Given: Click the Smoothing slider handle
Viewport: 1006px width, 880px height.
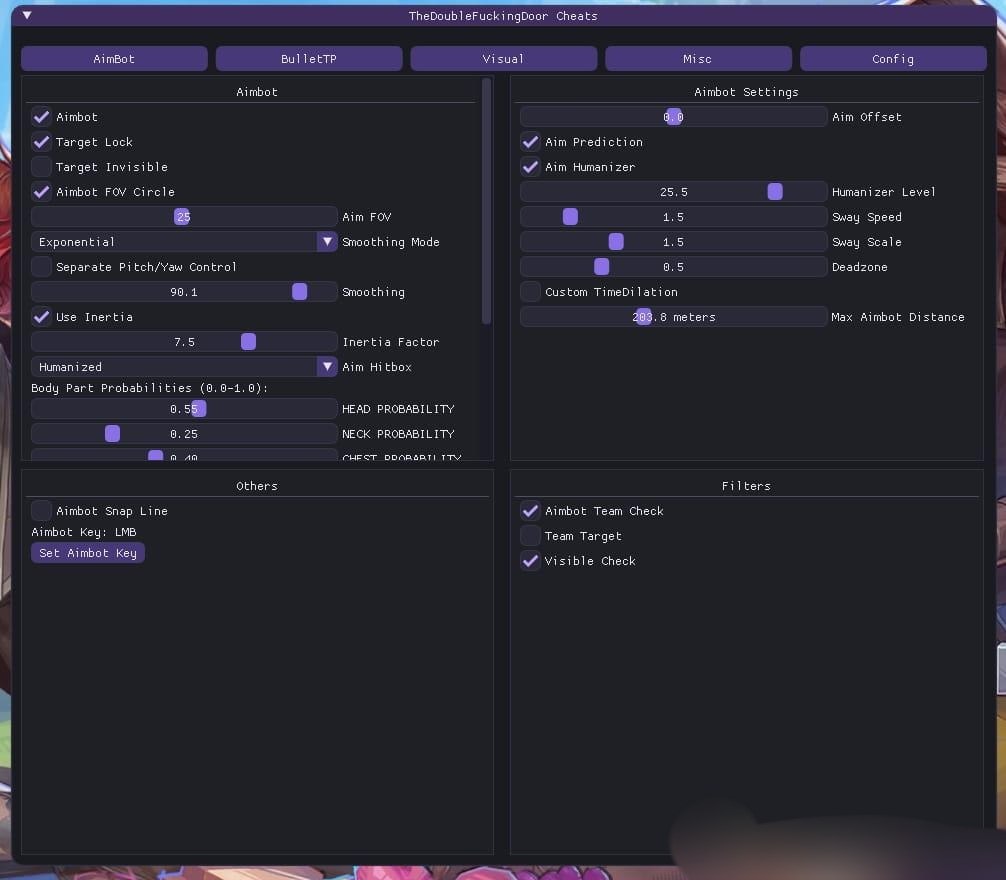Looking at the screenshot, I should point(299,292).
